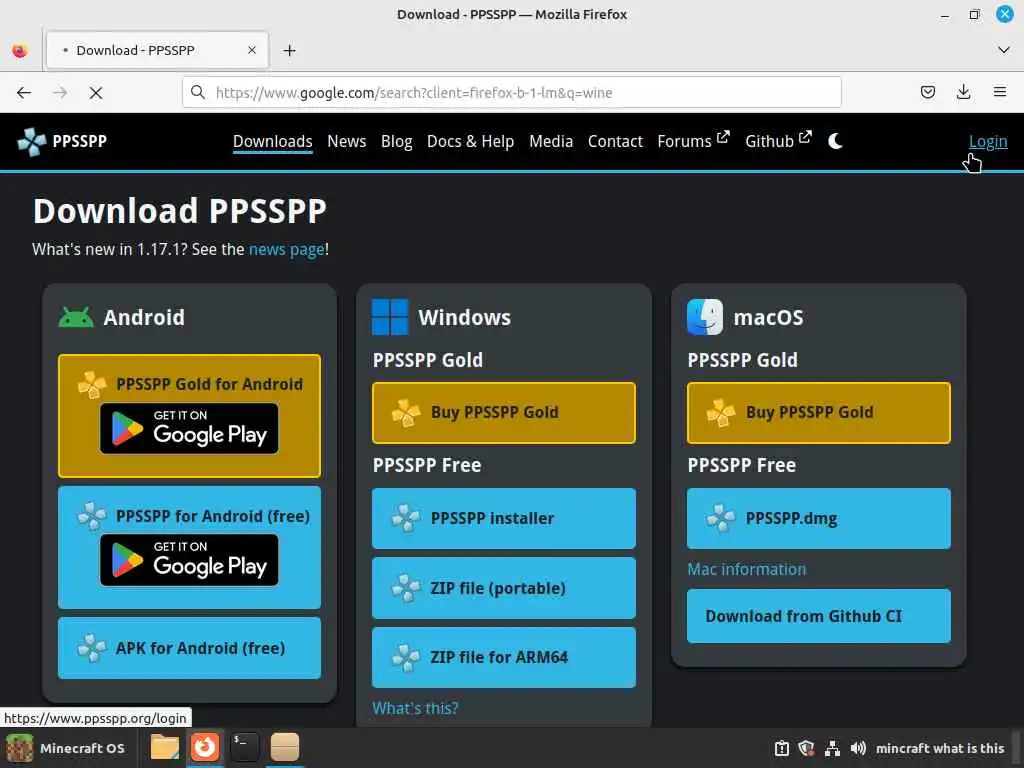
Task: Click the Login link
Action: [x=987, y=141]
